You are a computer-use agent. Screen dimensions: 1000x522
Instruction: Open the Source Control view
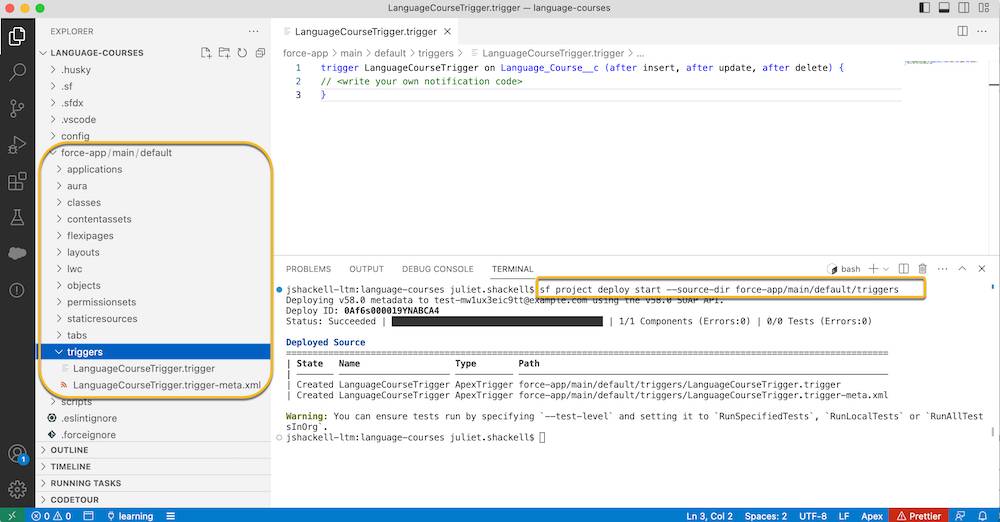tap(17, 108)
